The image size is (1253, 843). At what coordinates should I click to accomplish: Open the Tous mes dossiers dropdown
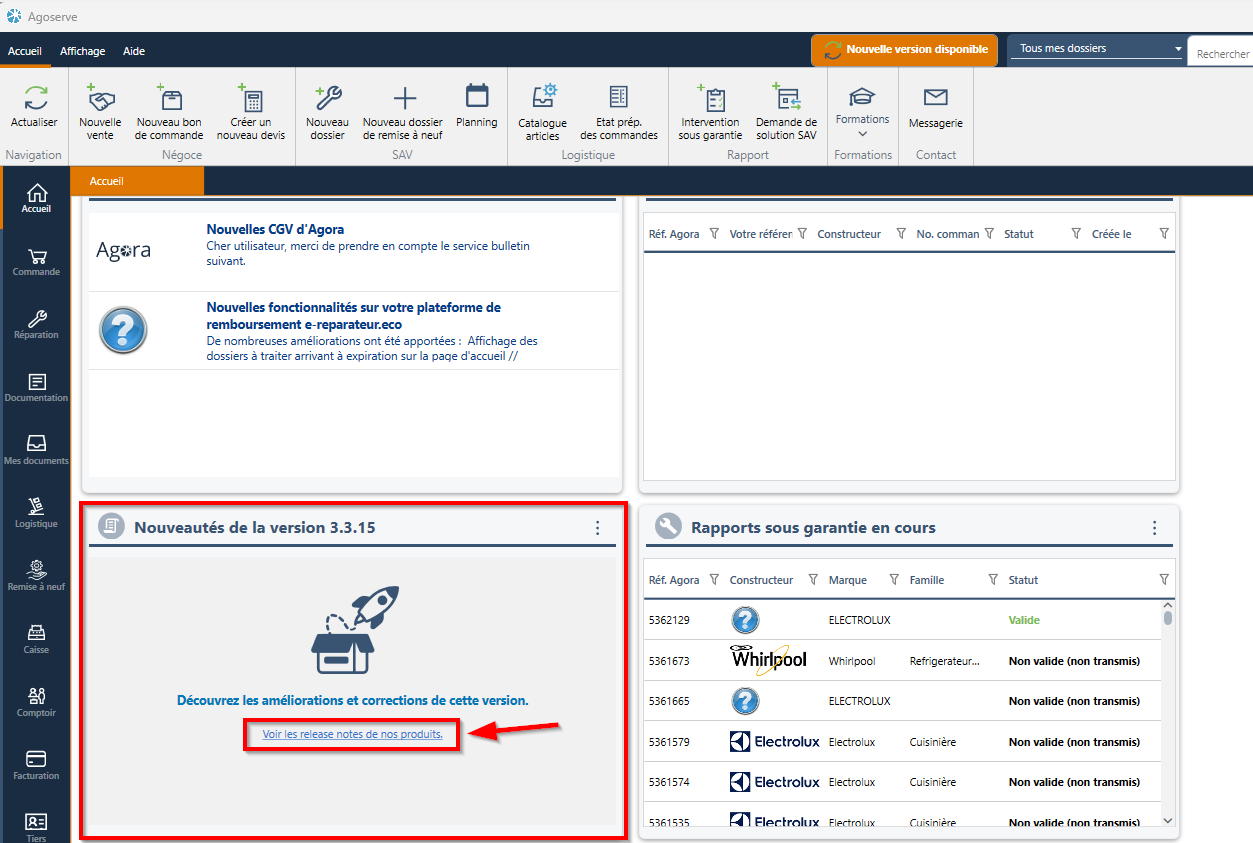(x=1096, y=48)
